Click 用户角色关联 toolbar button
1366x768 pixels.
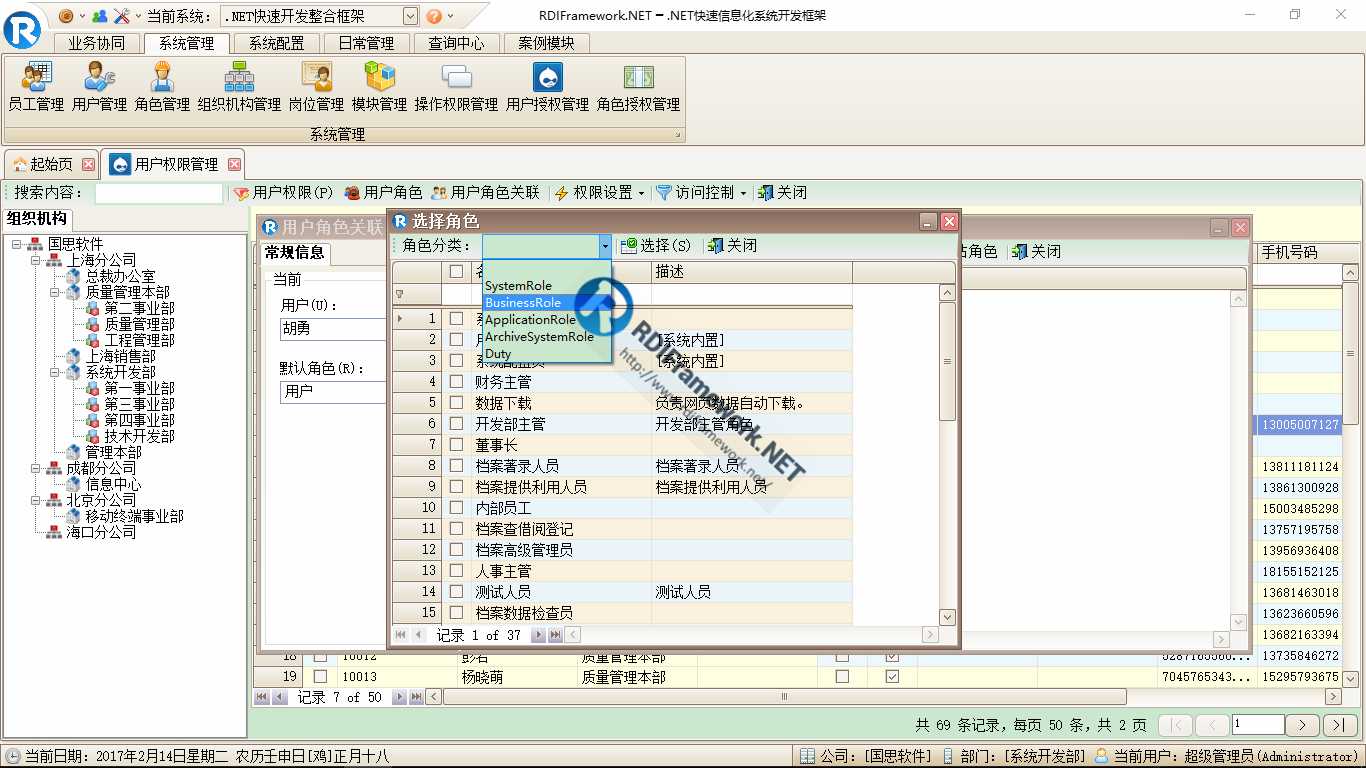485,192
